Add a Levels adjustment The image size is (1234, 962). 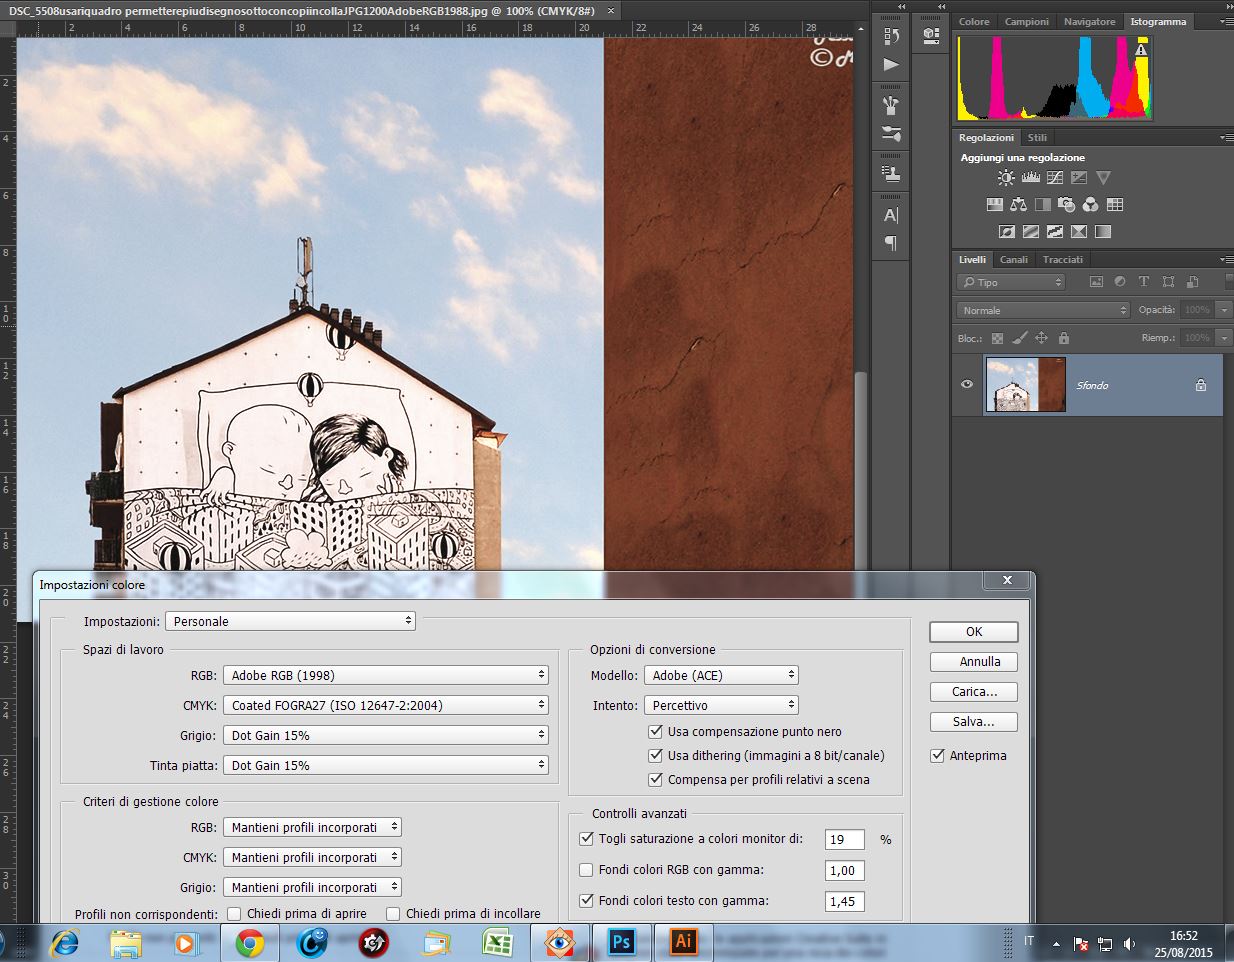click(x=1032, y=178)
